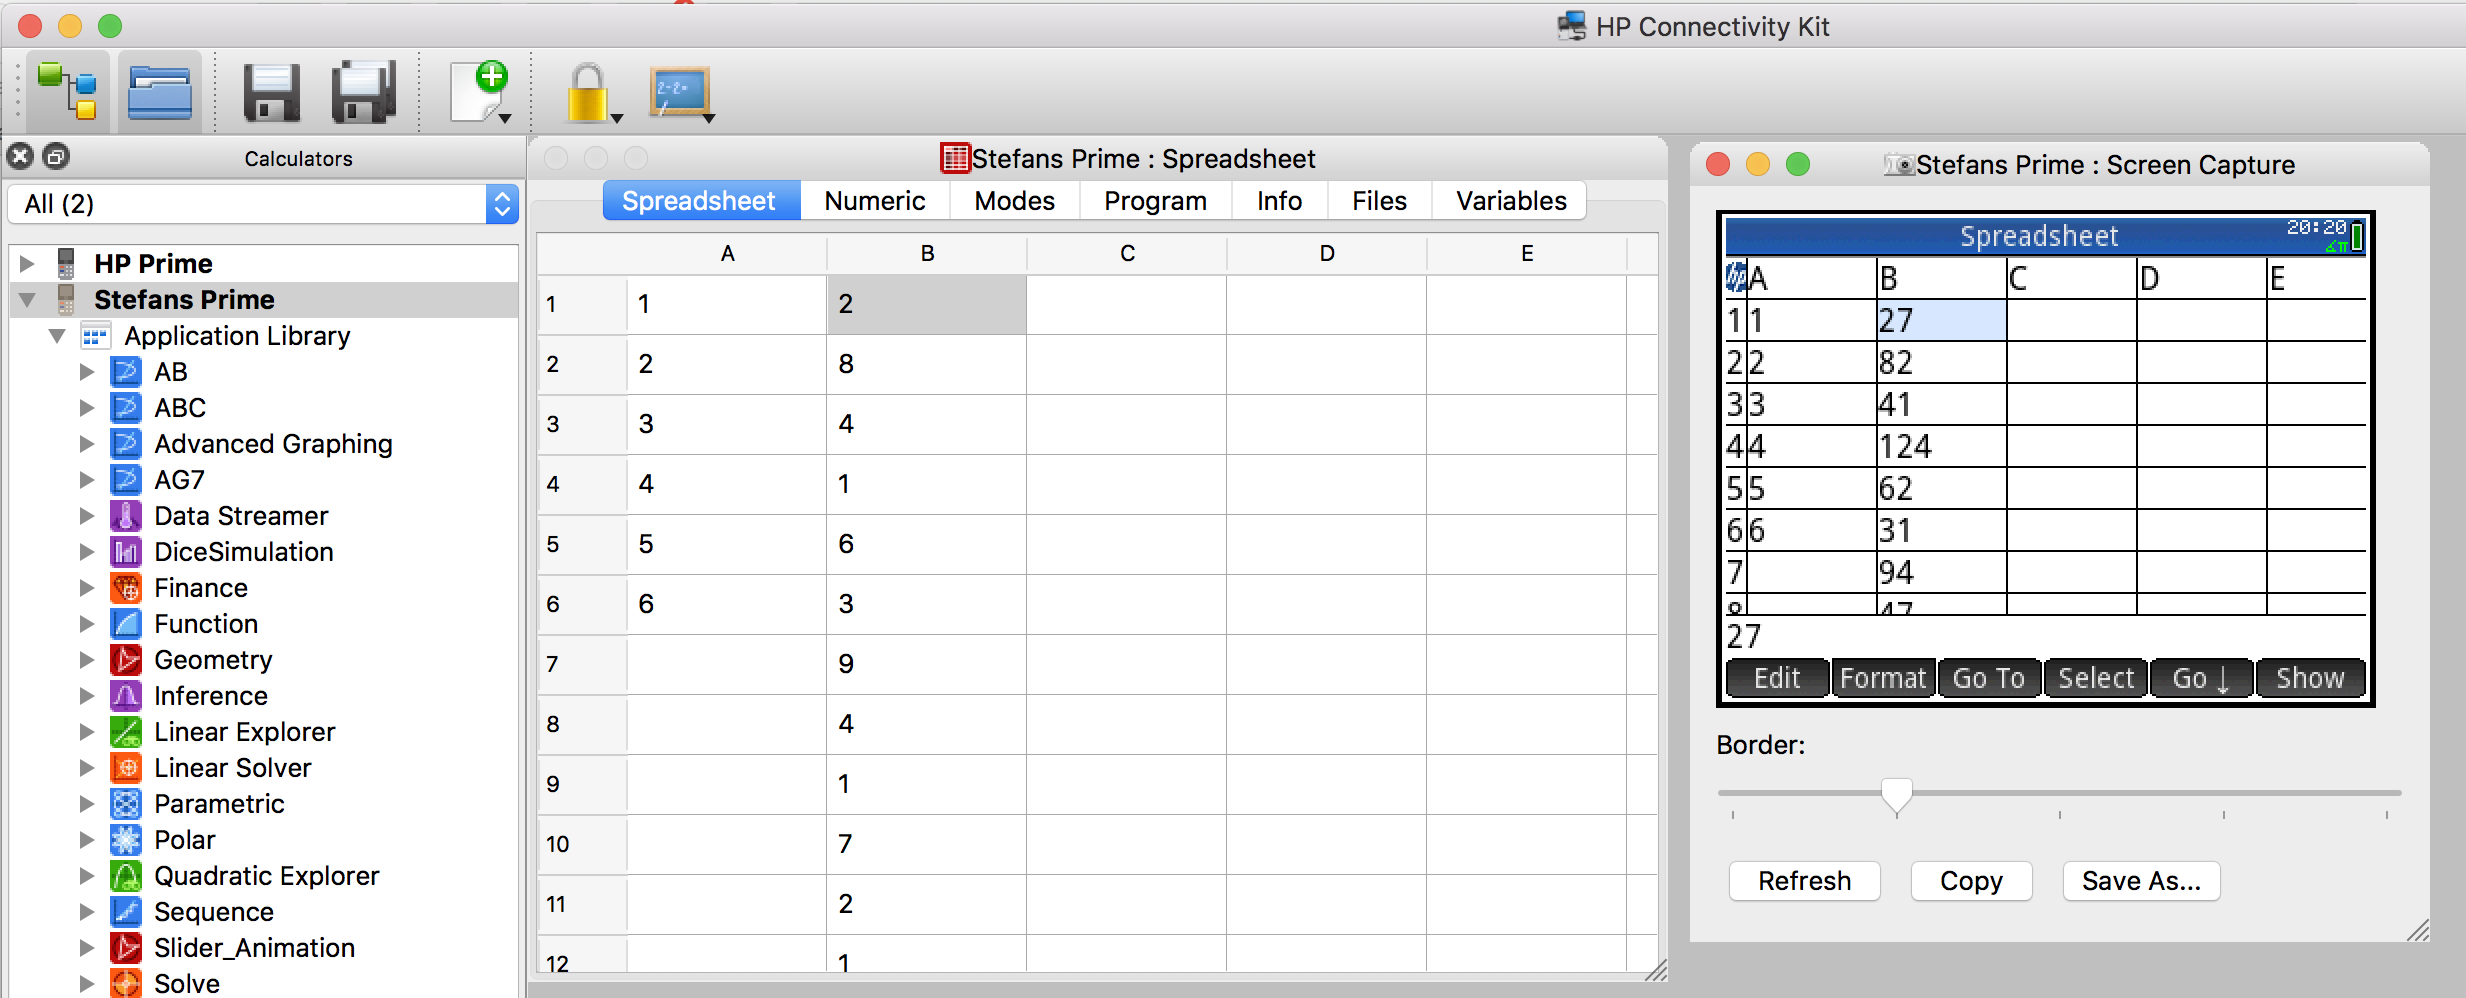Click the Save As toolbar icon
The width and height of the screenshot is (2466, 998).
point(364,92)
